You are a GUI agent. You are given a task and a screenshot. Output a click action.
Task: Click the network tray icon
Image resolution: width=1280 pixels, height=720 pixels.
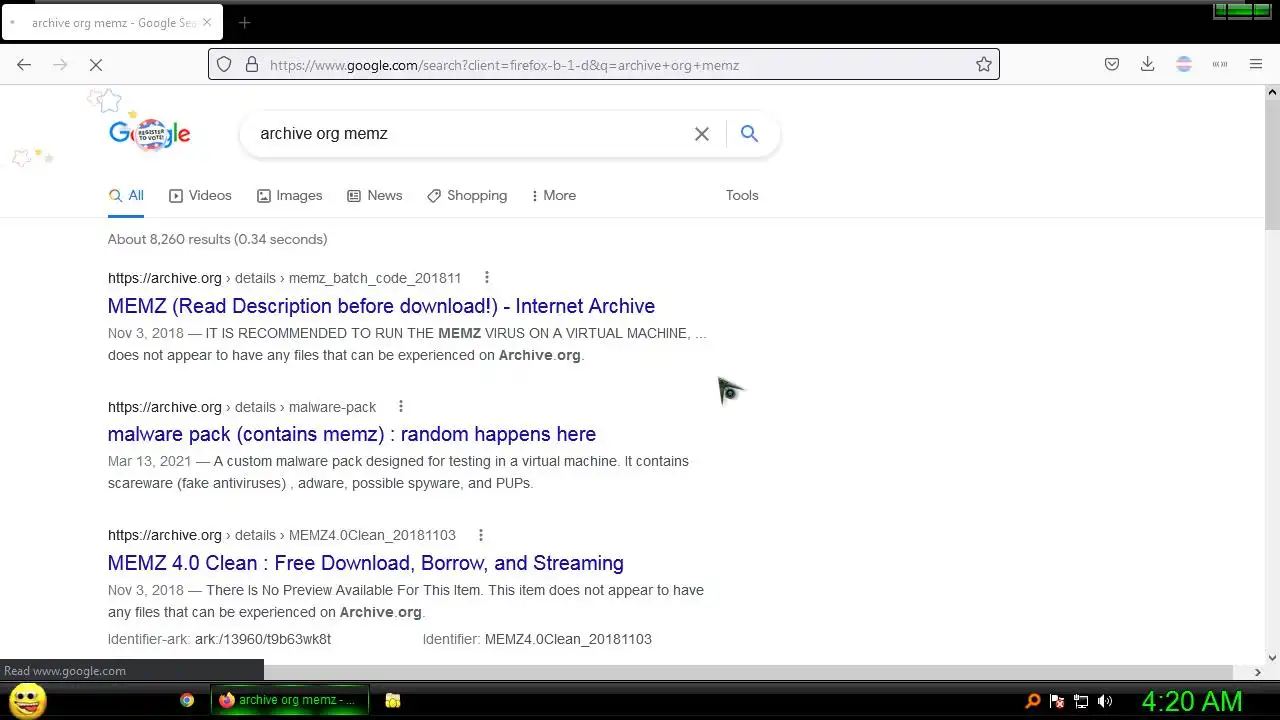click(1081, 701)
